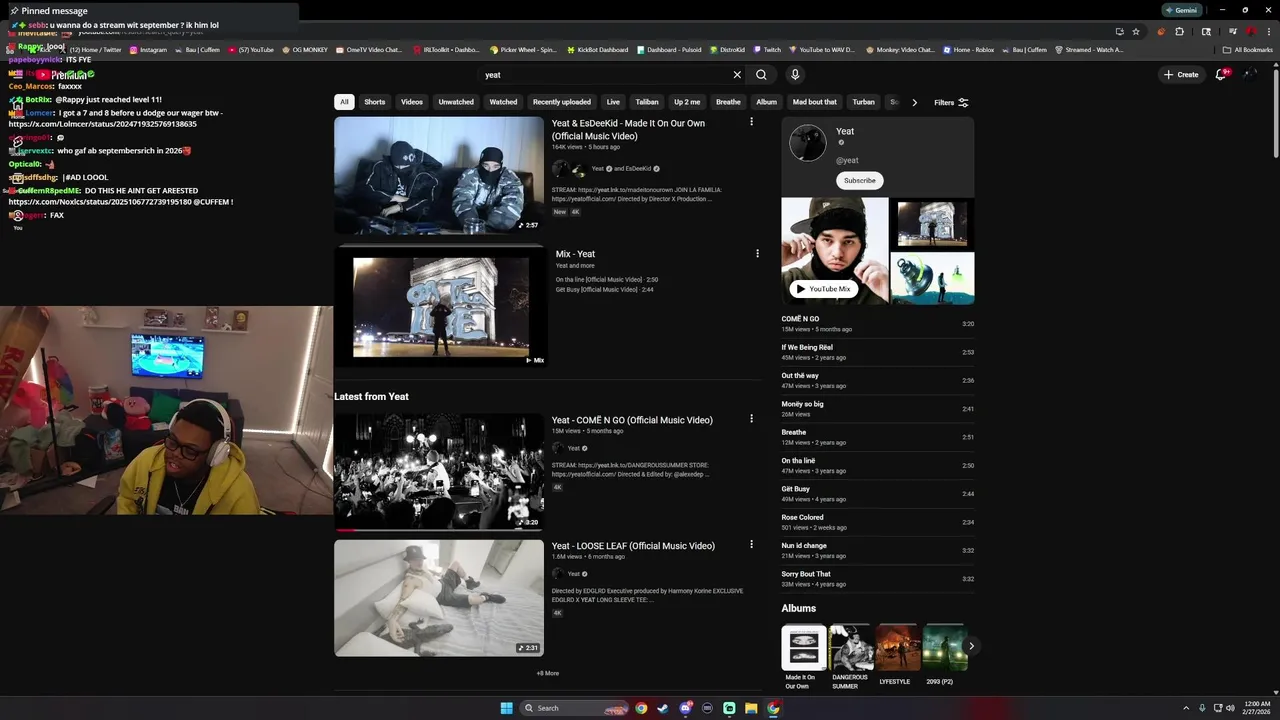
Task: Select the Recently uploaded filter chip
Action: point(561,102)
